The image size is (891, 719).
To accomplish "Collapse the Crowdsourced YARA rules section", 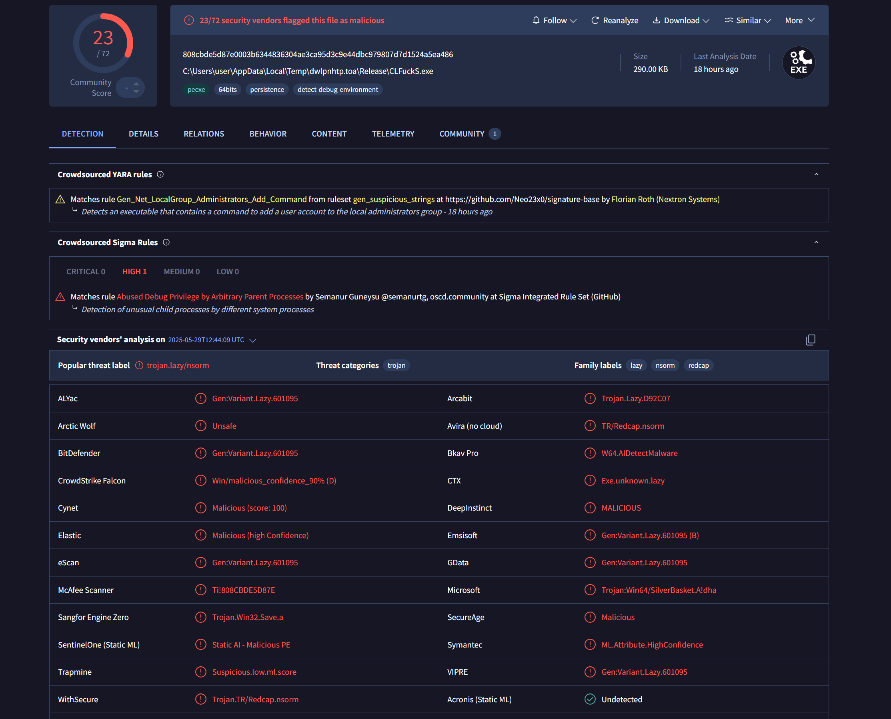I will click(816, 174).
